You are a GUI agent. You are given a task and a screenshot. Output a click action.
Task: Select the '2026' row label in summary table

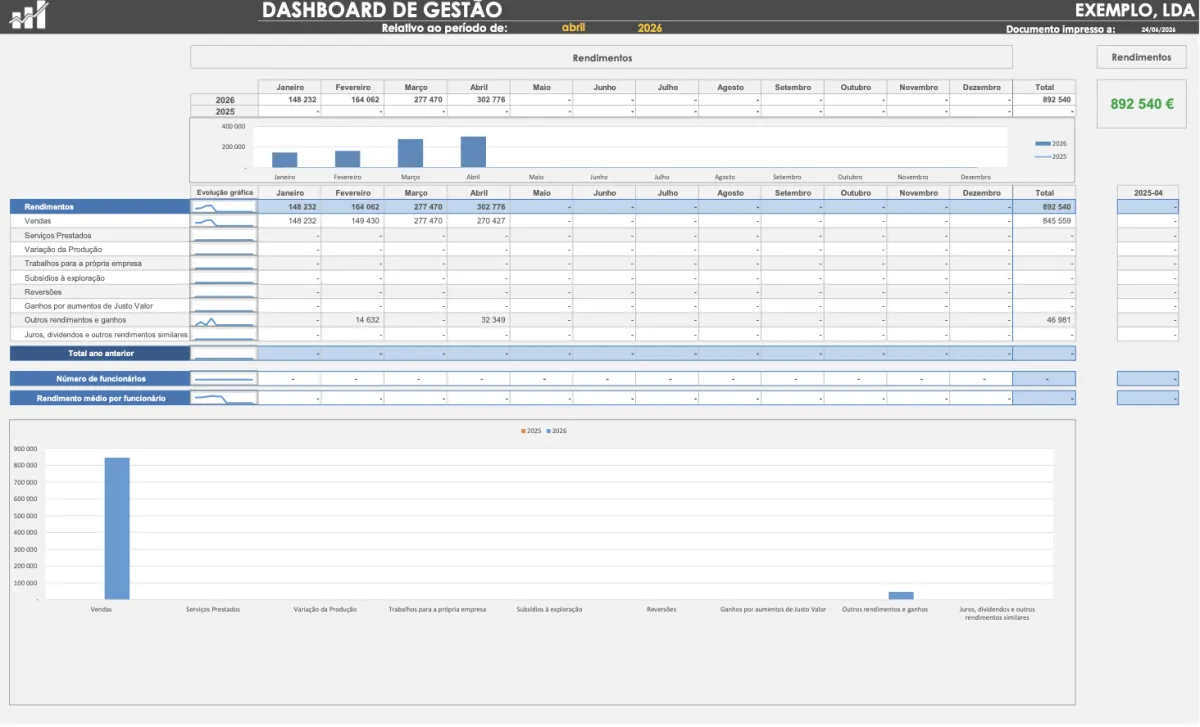pos(224,100)
